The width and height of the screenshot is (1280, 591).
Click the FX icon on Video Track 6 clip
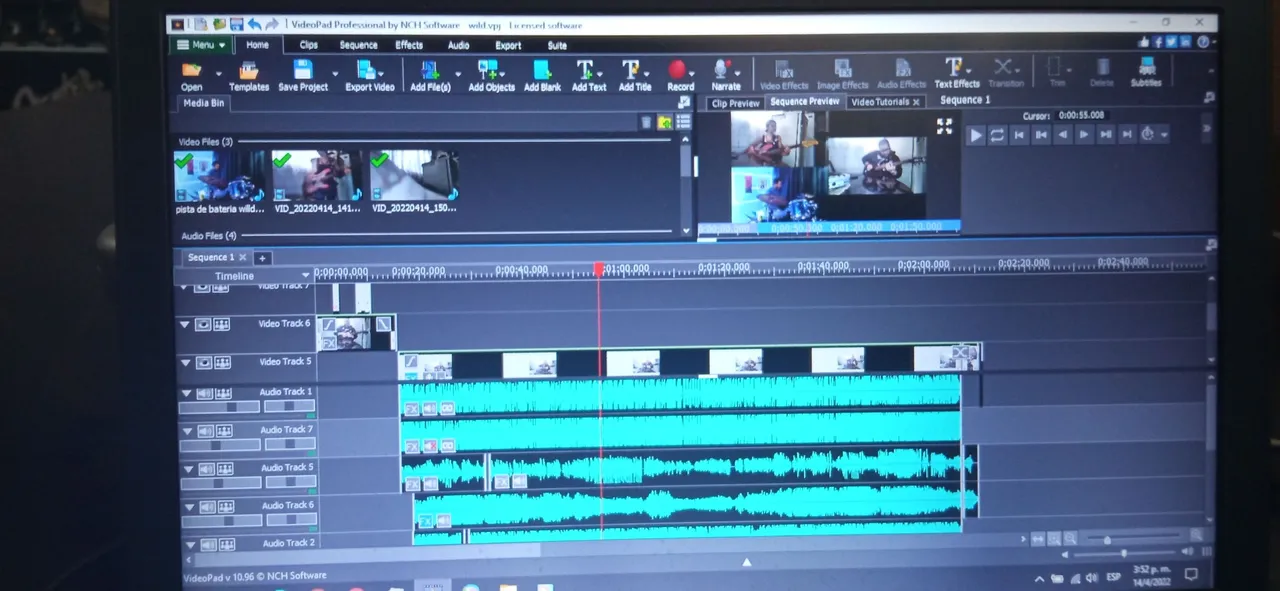[x=328, y=342]
